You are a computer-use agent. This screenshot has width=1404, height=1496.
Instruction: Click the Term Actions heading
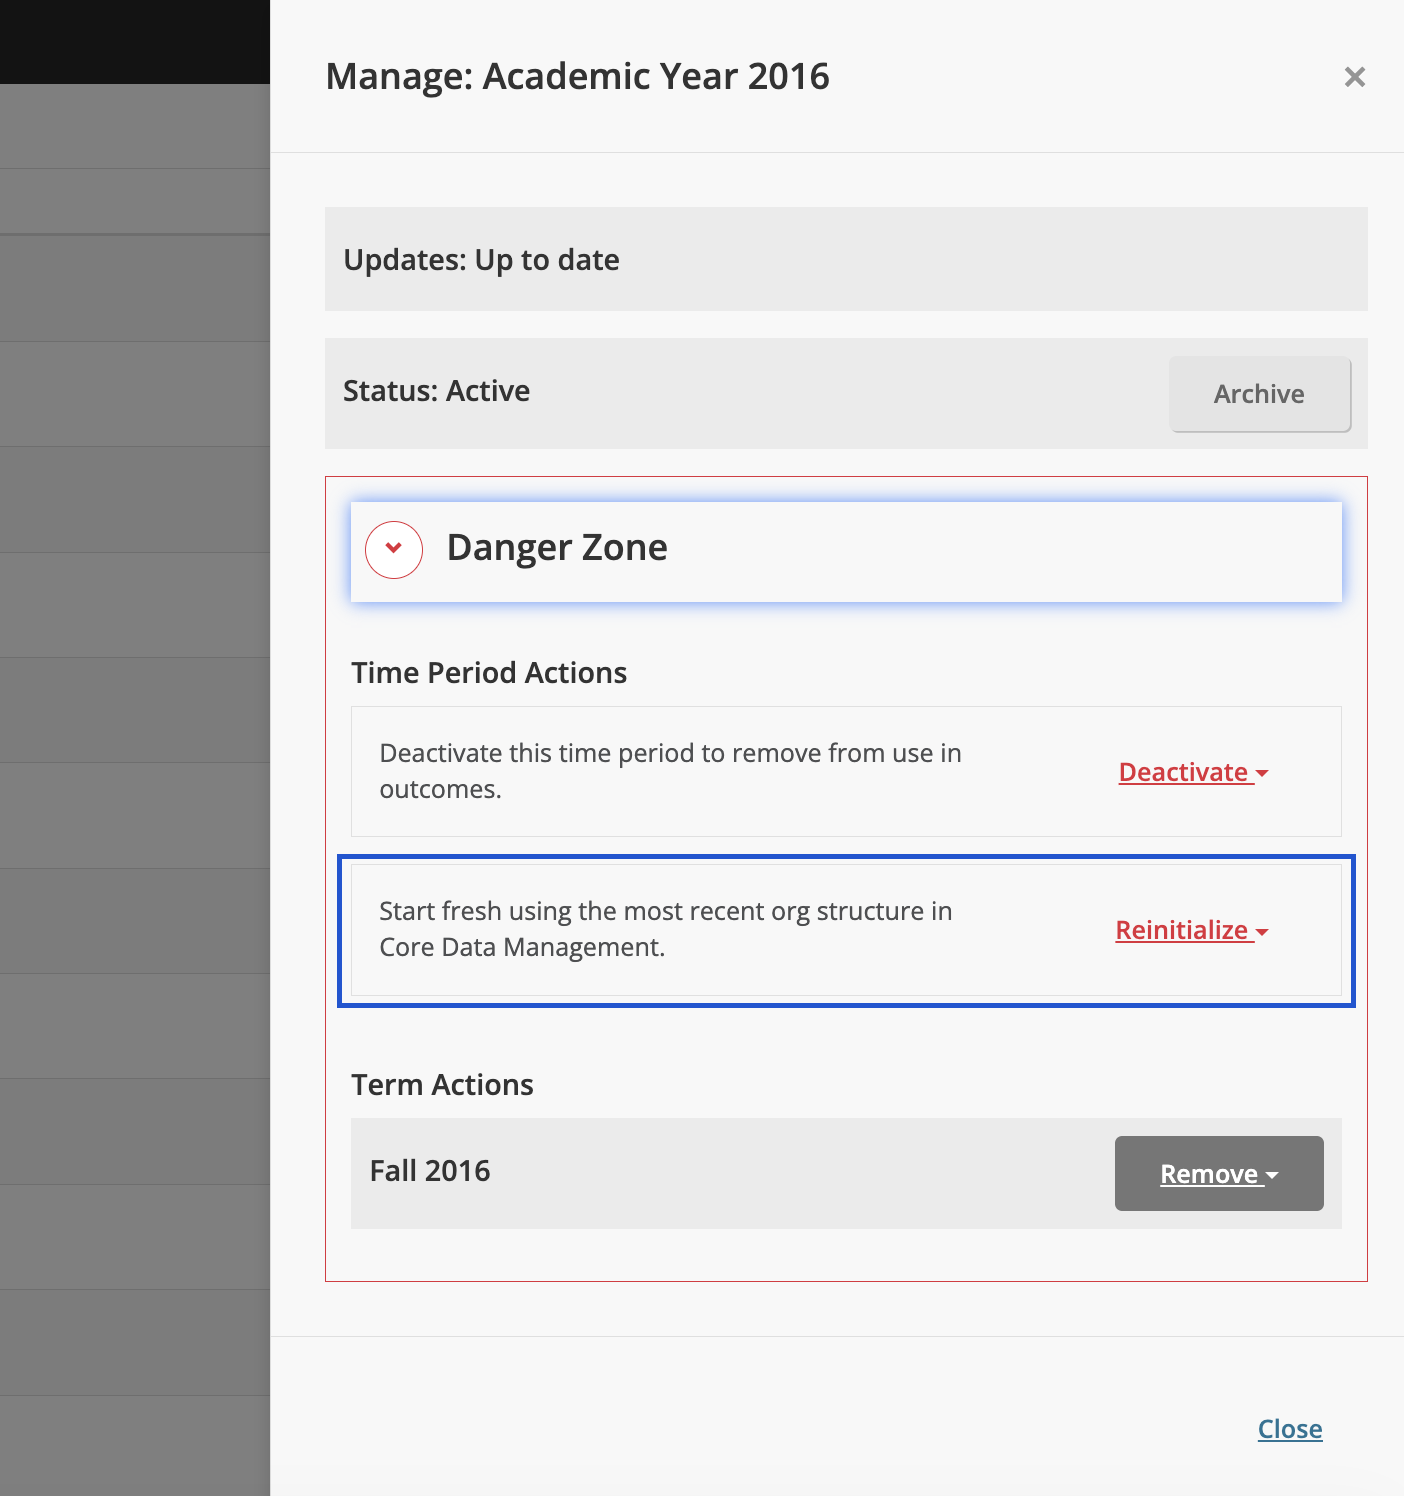tap(442, 1085)
